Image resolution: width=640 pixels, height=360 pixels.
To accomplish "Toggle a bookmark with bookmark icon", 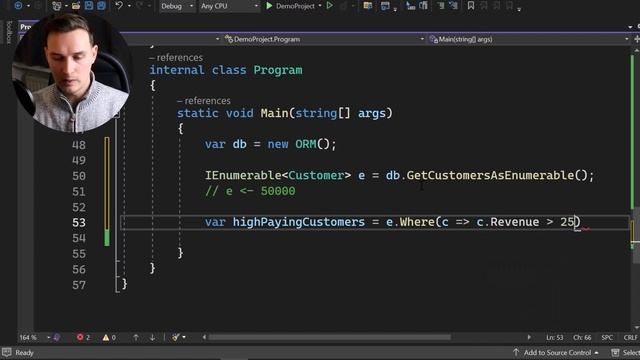I will point(471,6).
